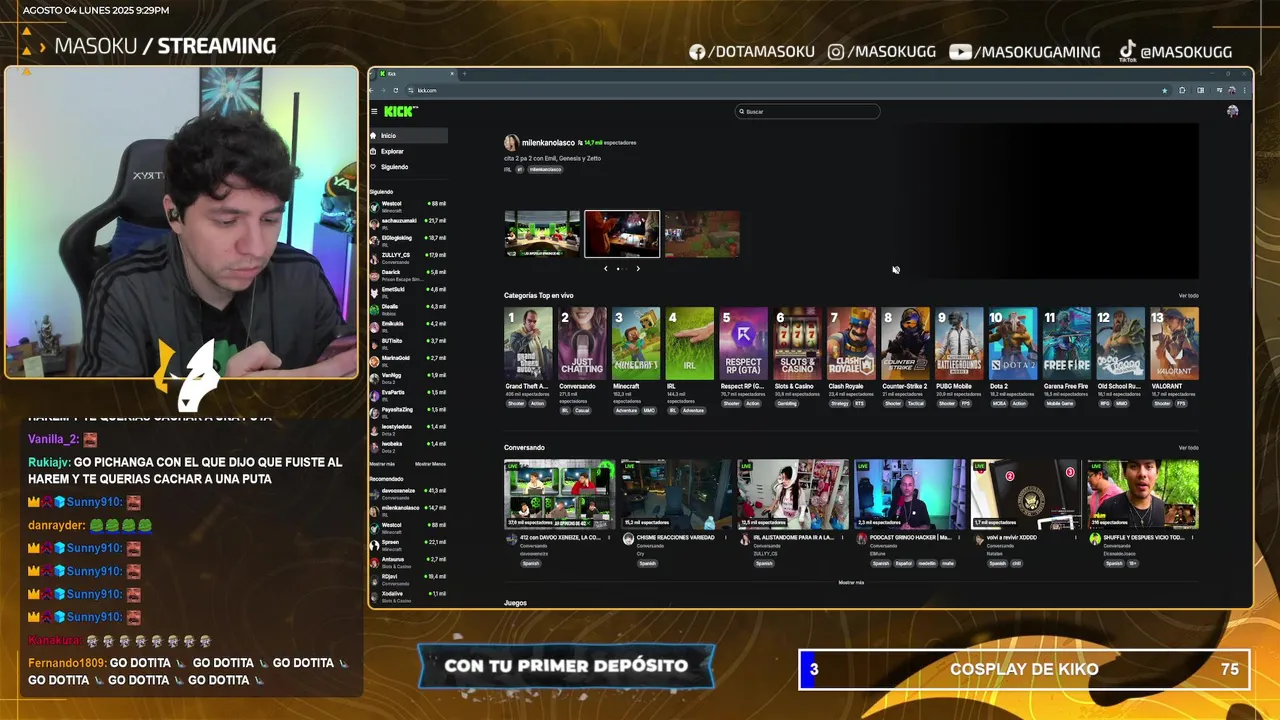Open the IRL label under featured stream title
The height and width of the screenshot is (720, 1280).
(x=508, y=170)
